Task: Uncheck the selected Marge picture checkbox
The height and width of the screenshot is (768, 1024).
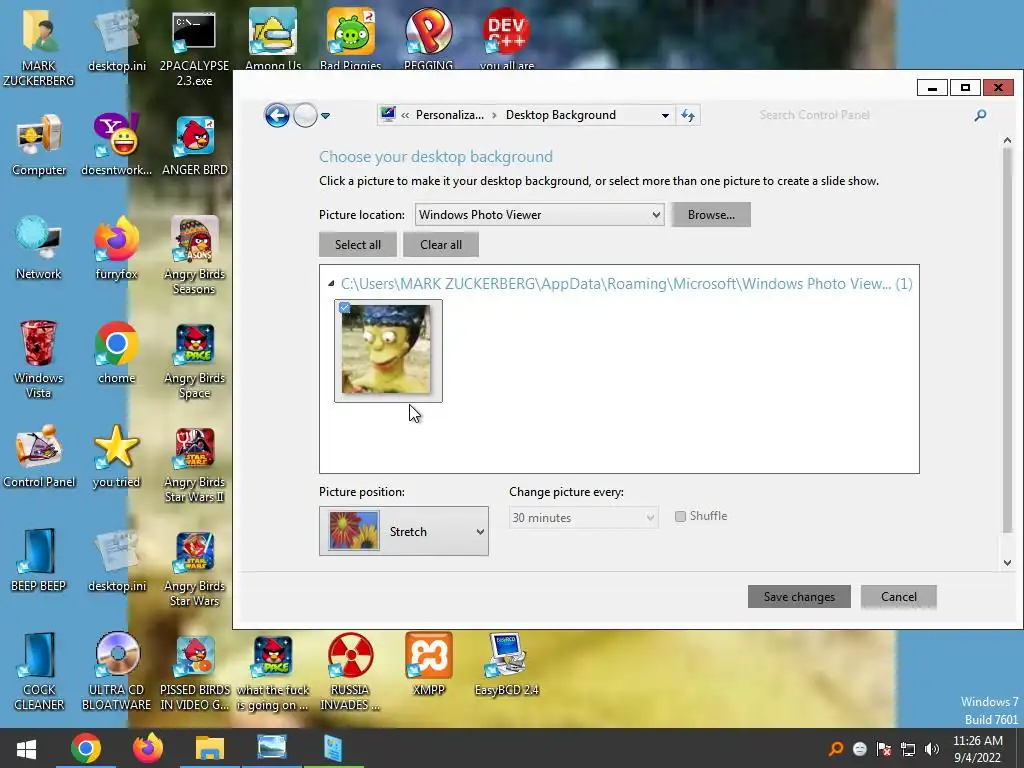Action: pos(345,308)
